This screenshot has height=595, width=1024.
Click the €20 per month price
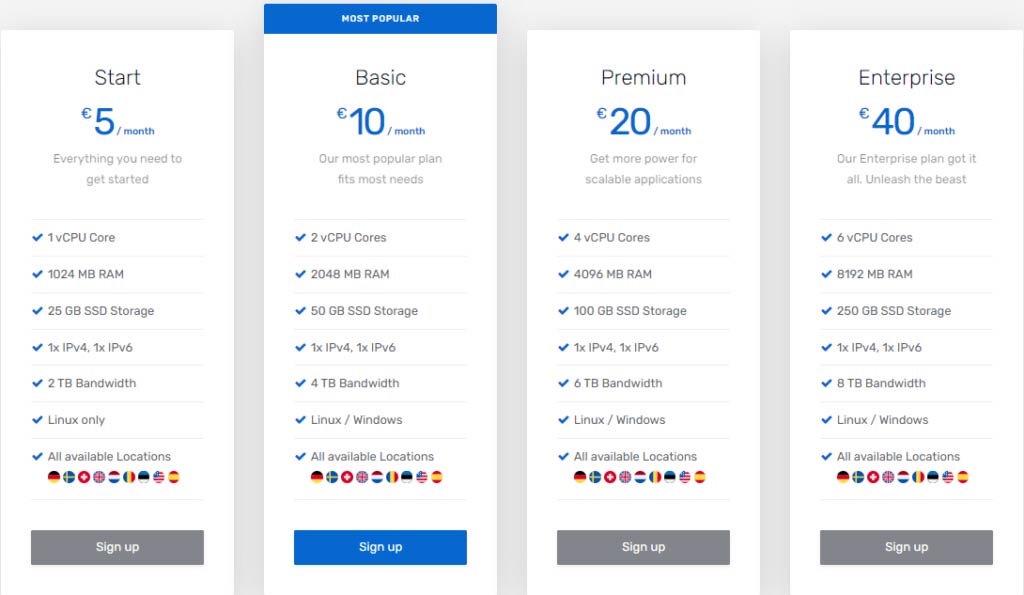[643, 121]
